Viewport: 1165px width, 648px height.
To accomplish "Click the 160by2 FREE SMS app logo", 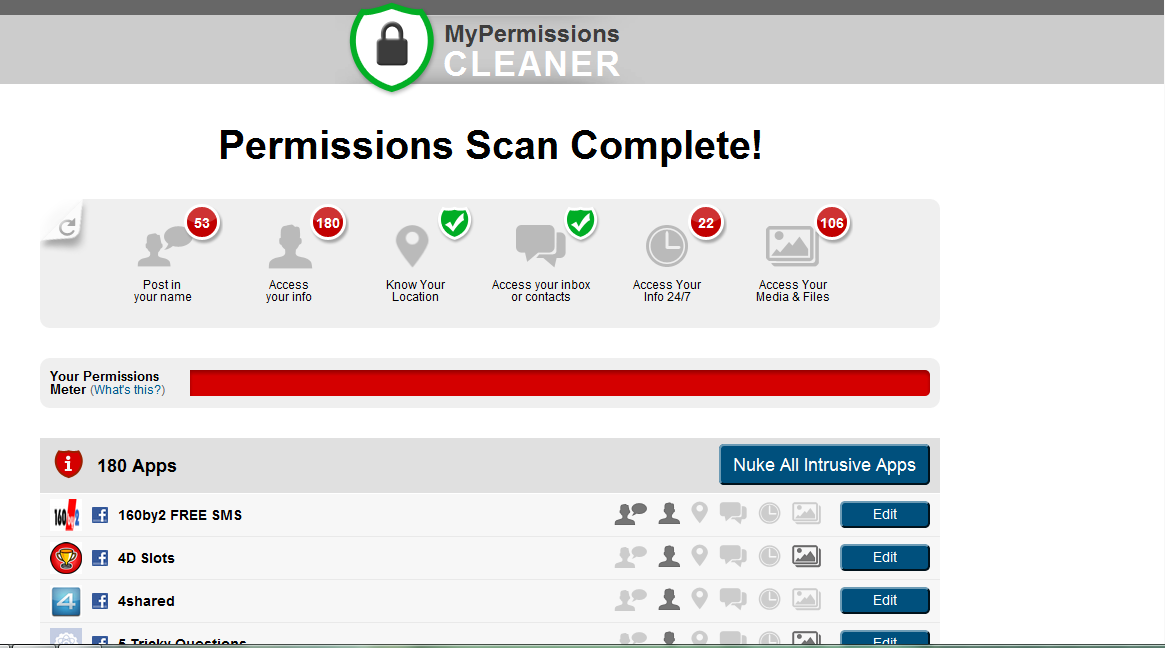I will pos(65,515).
